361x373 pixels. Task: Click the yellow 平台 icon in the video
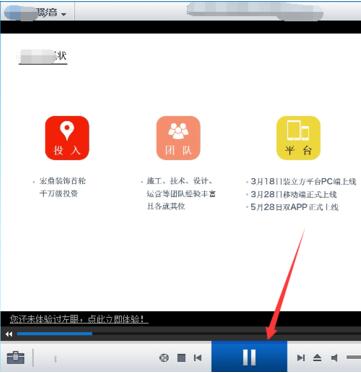(298, 138)
